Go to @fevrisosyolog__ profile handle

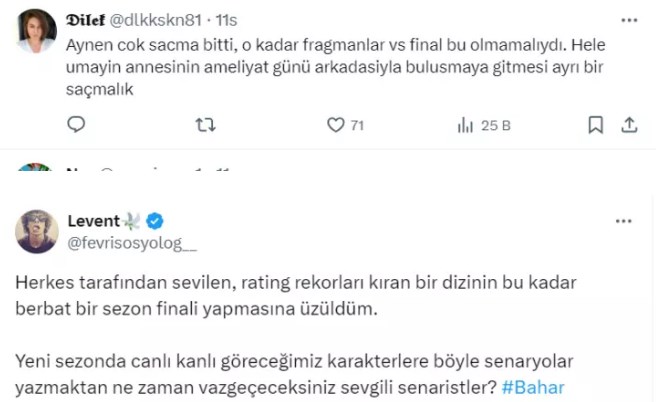[x=131, y=241]
